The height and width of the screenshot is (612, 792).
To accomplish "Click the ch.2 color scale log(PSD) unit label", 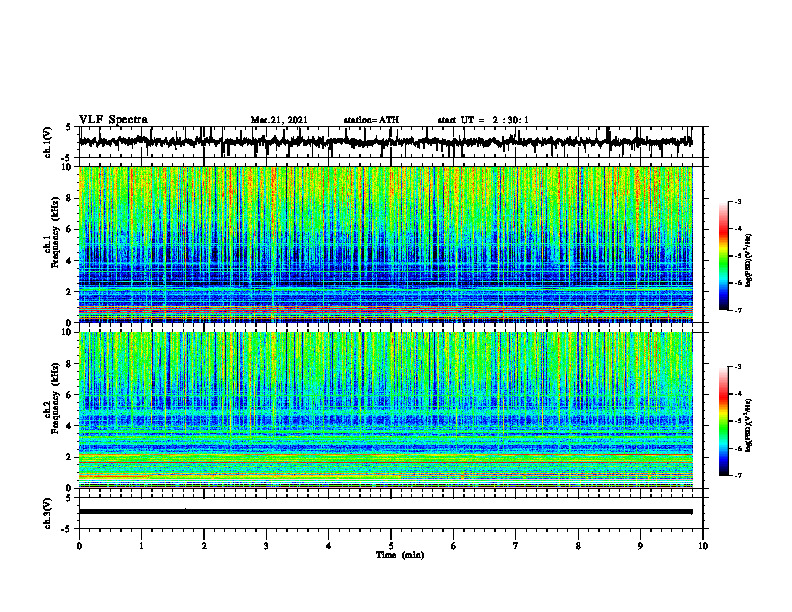I will tap(749, 426).
